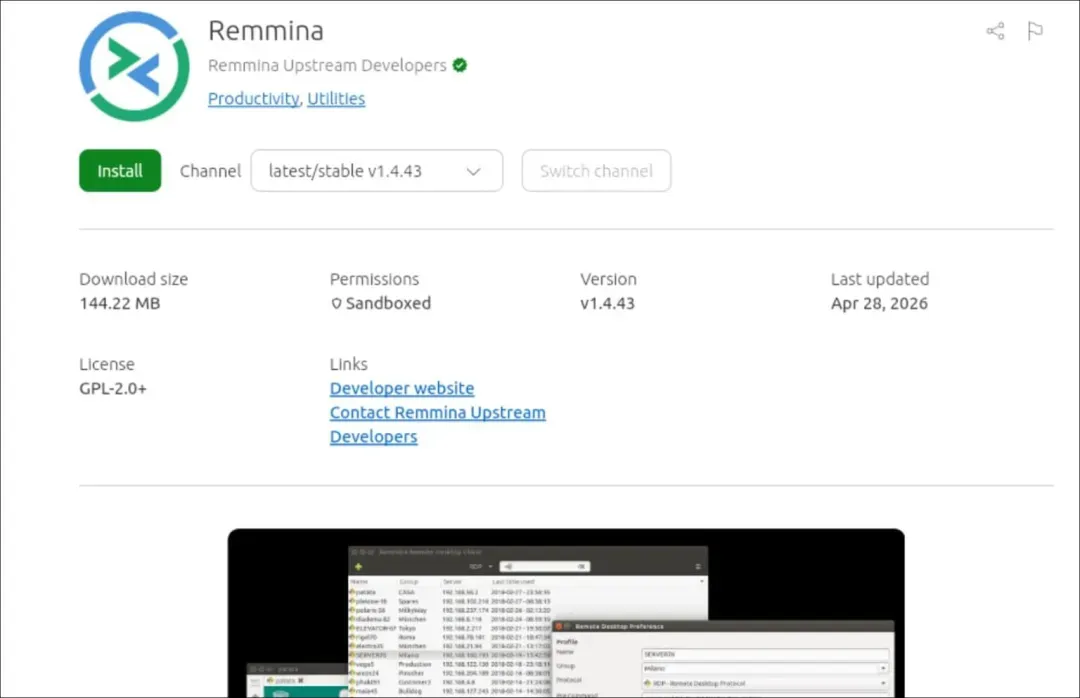Viewport: 1080px width, 698px height.
Task: Click the Permissions label
Action: [374, 279]
